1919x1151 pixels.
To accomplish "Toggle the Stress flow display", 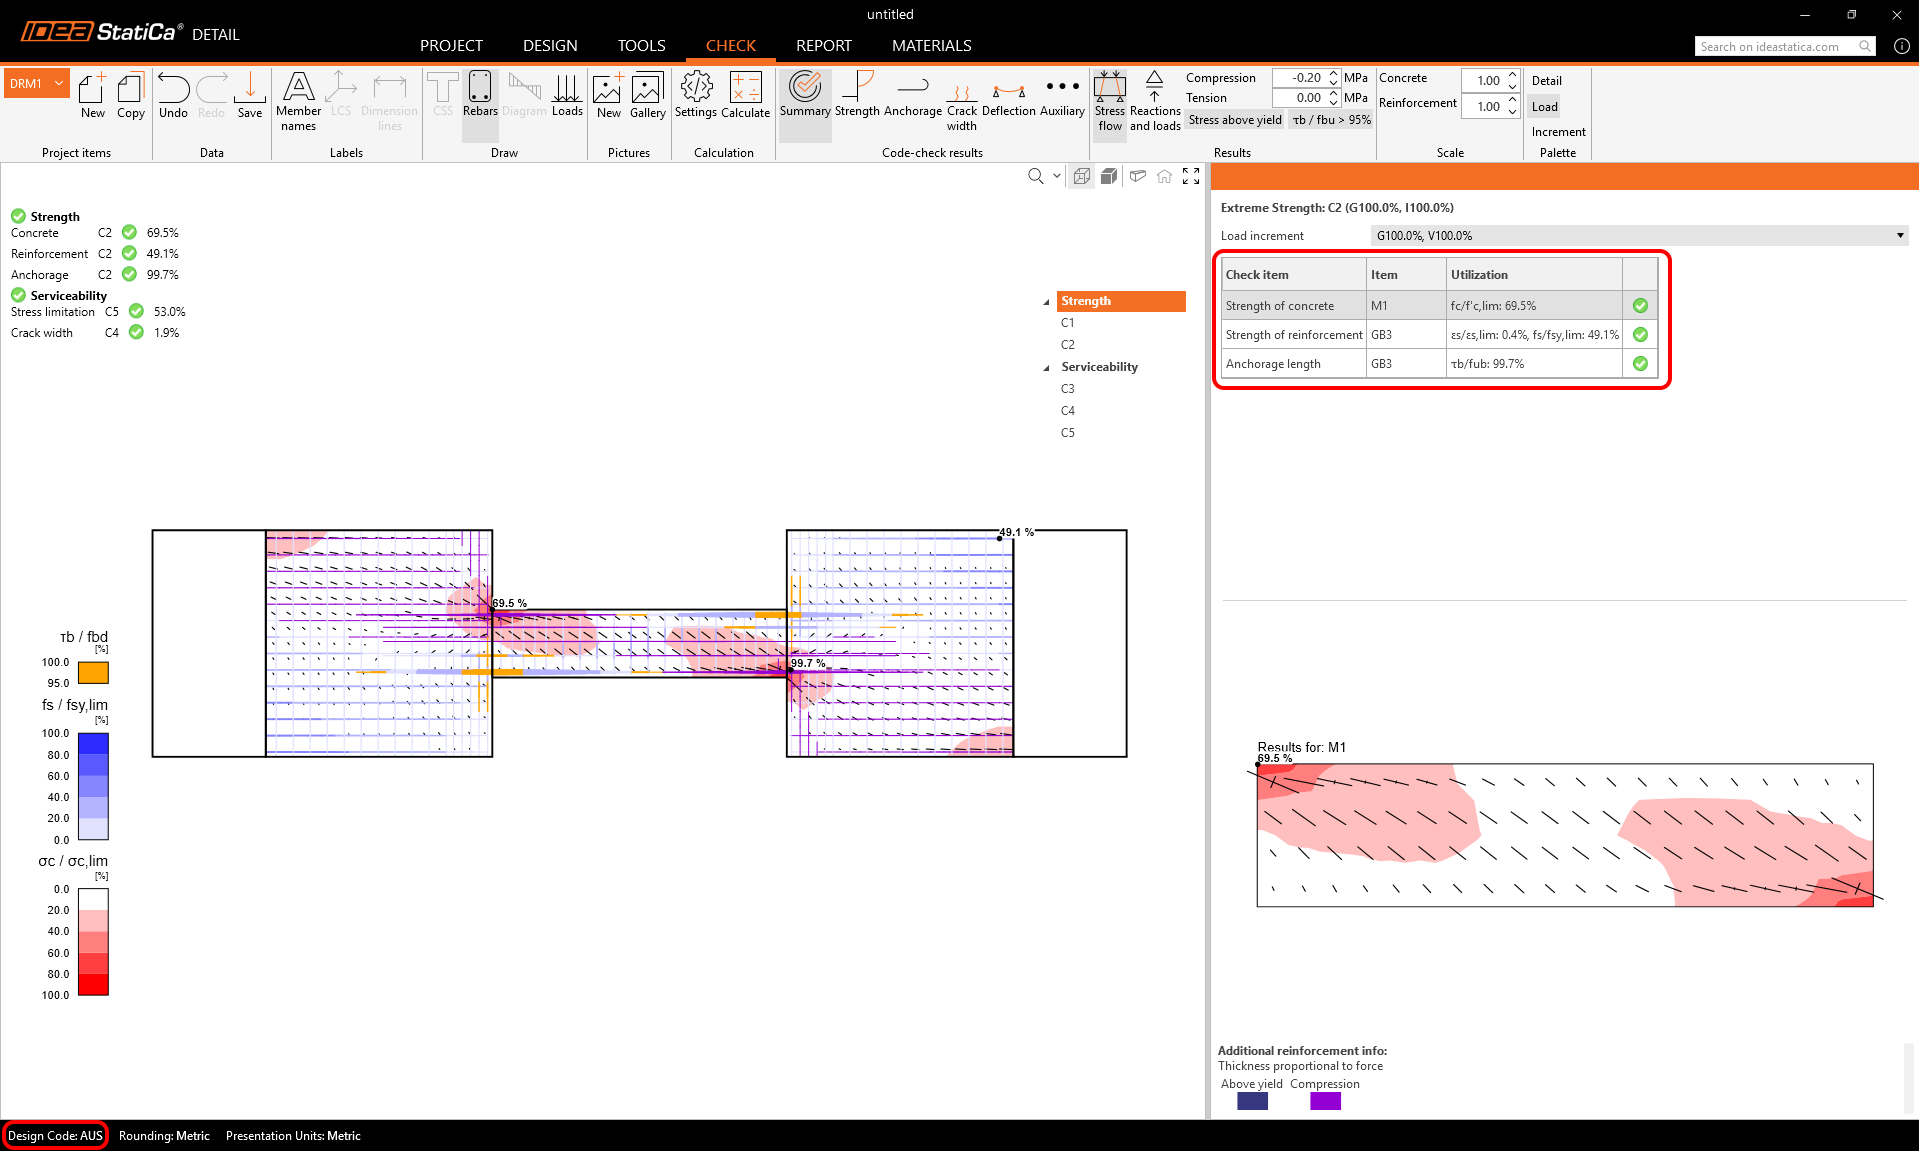I will coord(1109,100).
